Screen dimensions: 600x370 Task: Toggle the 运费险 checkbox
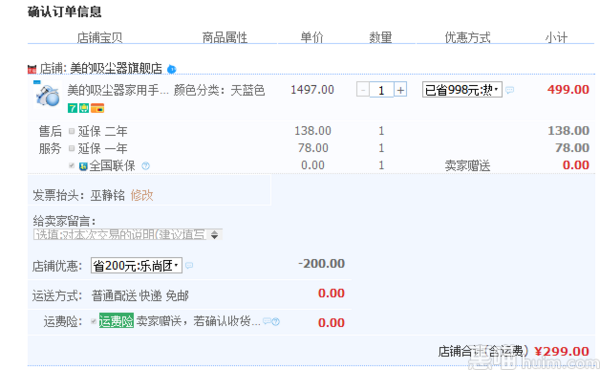click(94, 321)
